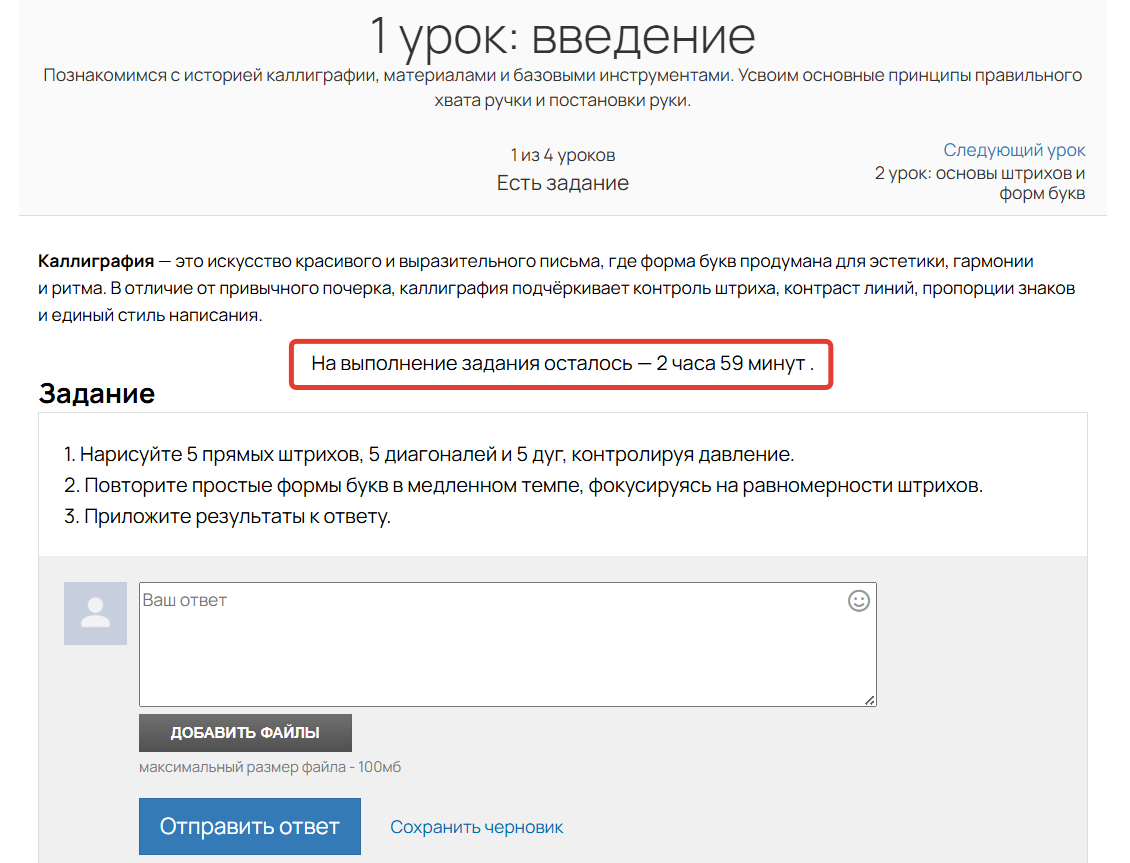1130x863 pixels.
Task: Click the Есть задание label
Action: (x=563, y=182)
